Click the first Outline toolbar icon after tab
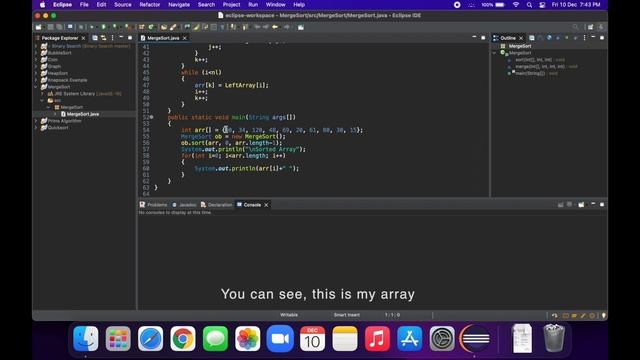Image resolution: width=640 pixels, height=360 pixels. [x=531, y=38]
